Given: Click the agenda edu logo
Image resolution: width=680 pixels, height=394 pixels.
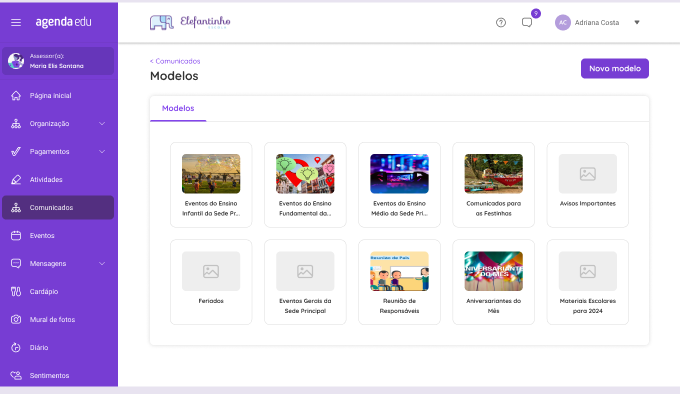Looking at the screenshot, I should (63, 22).
